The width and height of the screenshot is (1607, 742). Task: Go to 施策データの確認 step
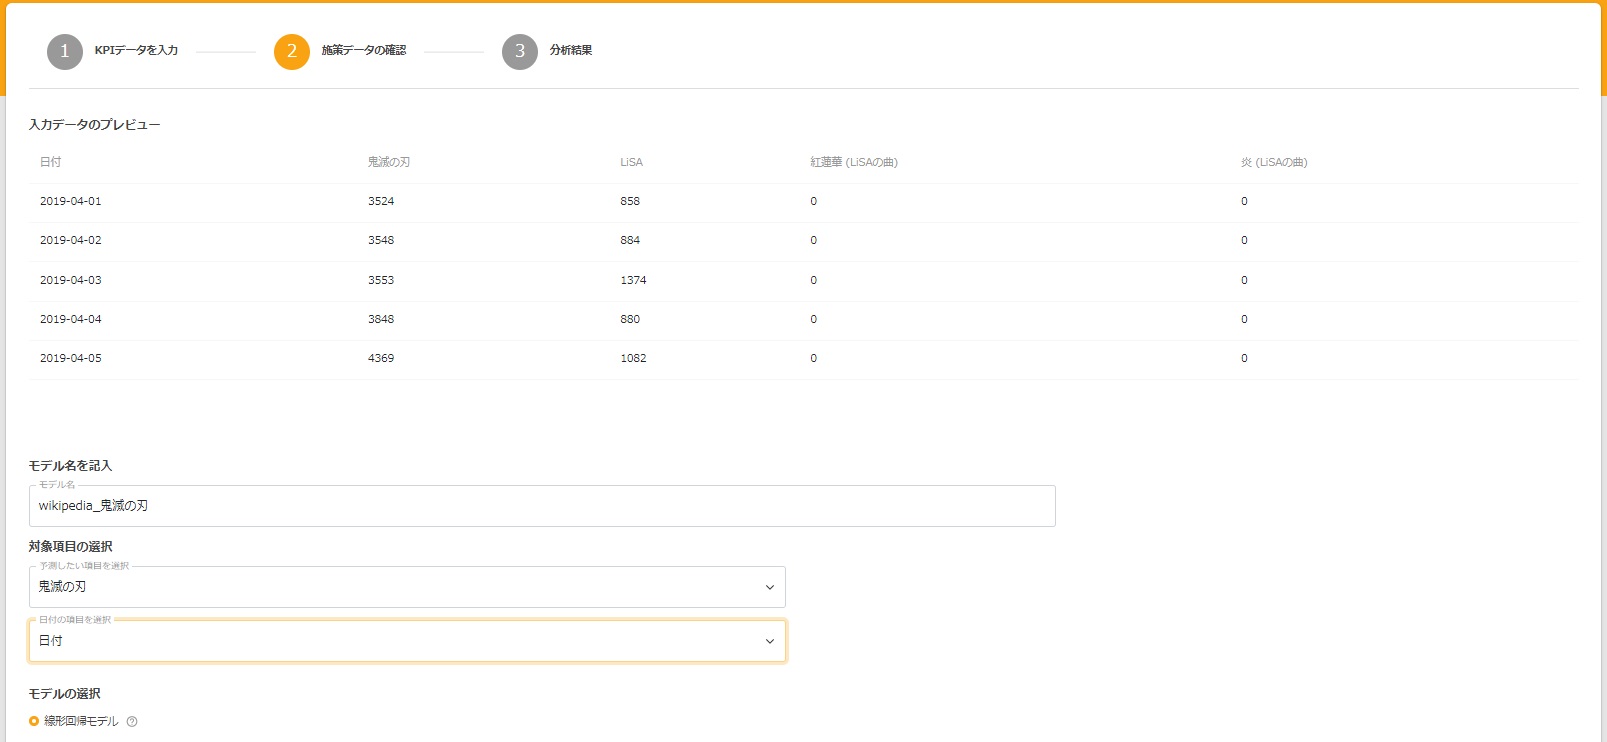(x=364, y=50)
